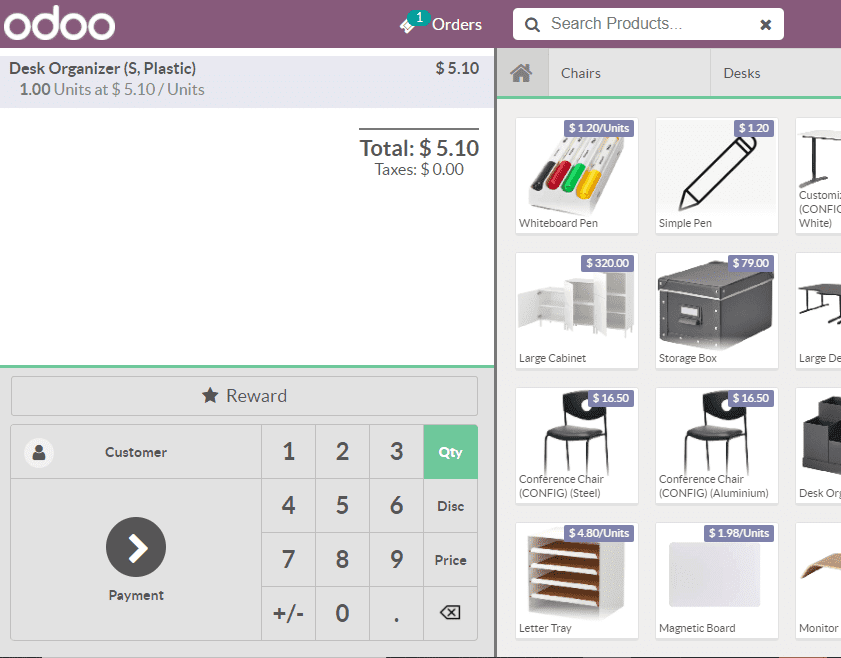Tap numpad key 1
841x658 pixels.
pos(289,452)
